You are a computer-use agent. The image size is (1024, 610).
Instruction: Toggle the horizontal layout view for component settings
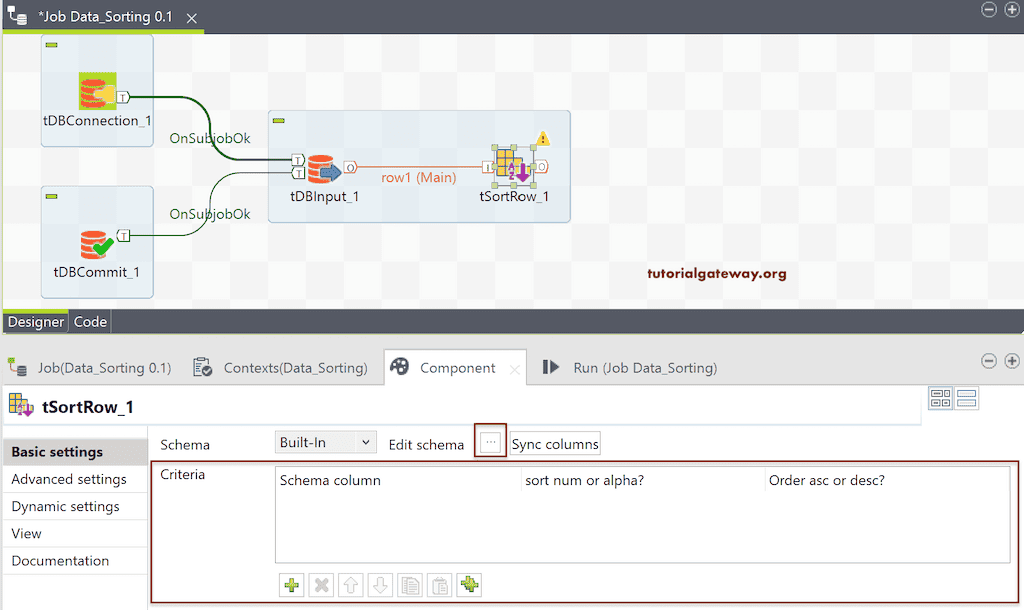coord(966,397)
